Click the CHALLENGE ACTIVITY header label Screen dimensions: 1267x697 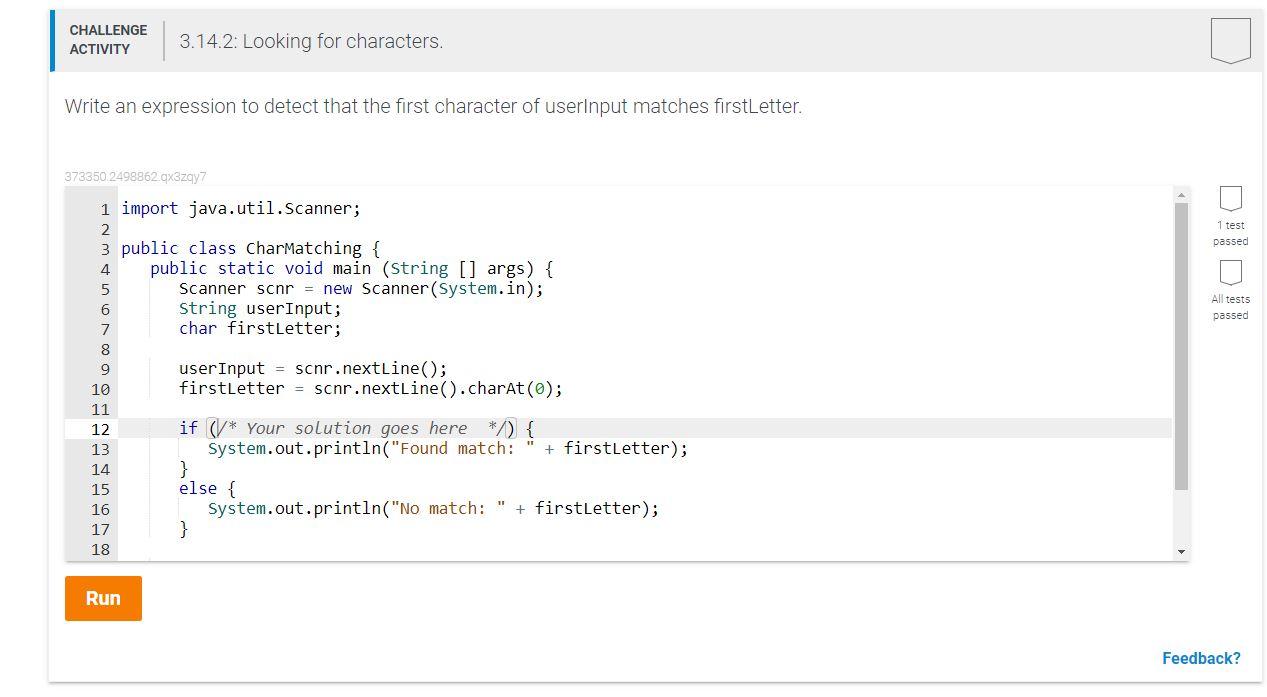(x=107, y=40)
